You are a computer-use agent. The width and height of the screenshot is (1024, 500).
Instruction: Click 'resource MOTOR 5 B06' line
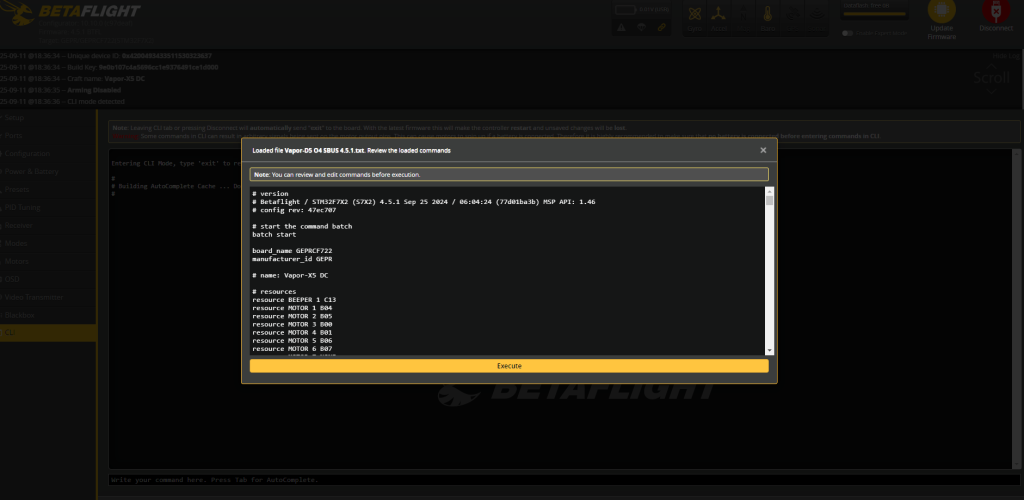click(x=292, y=340)
